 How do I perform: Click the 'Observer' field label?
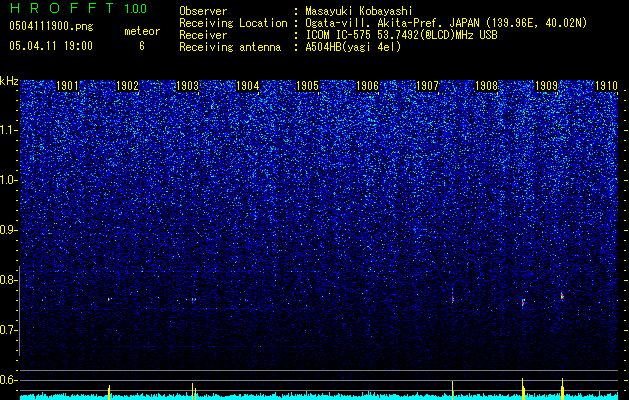point(203,11)
